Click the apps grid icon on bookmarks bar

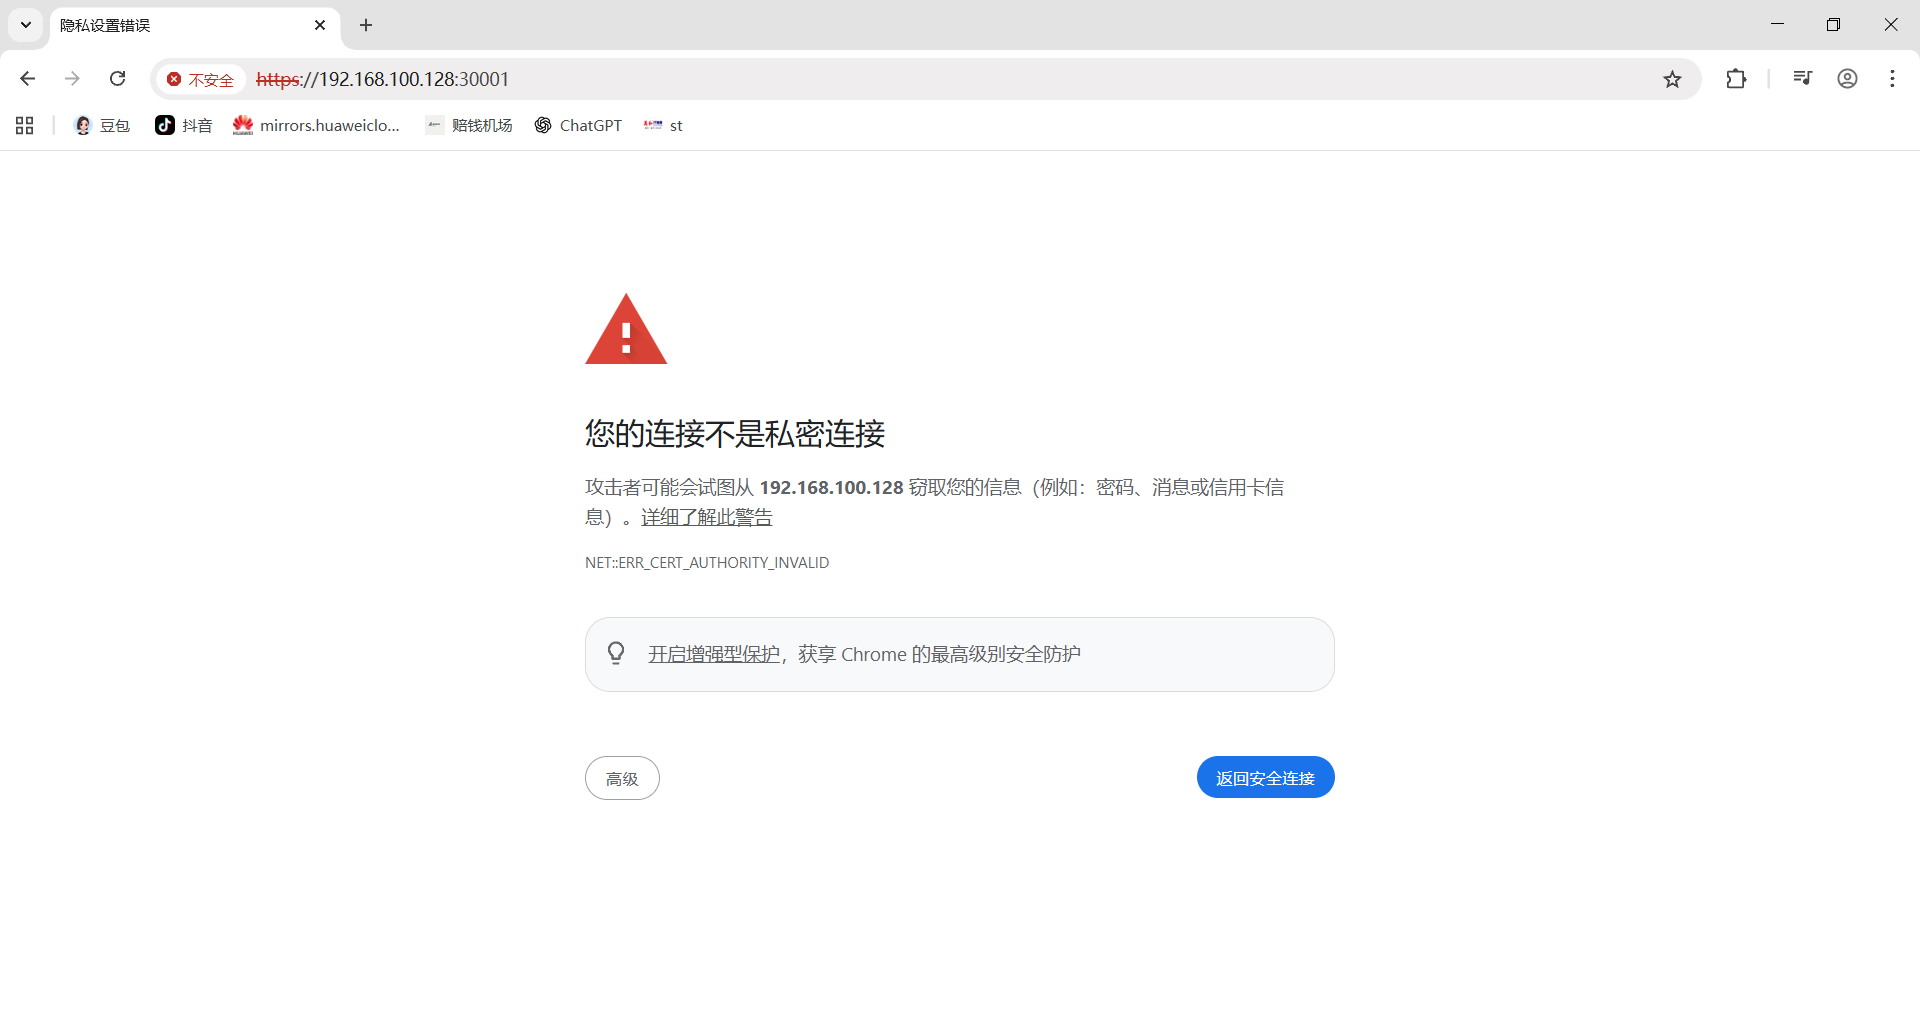click(x=24, y=125)
